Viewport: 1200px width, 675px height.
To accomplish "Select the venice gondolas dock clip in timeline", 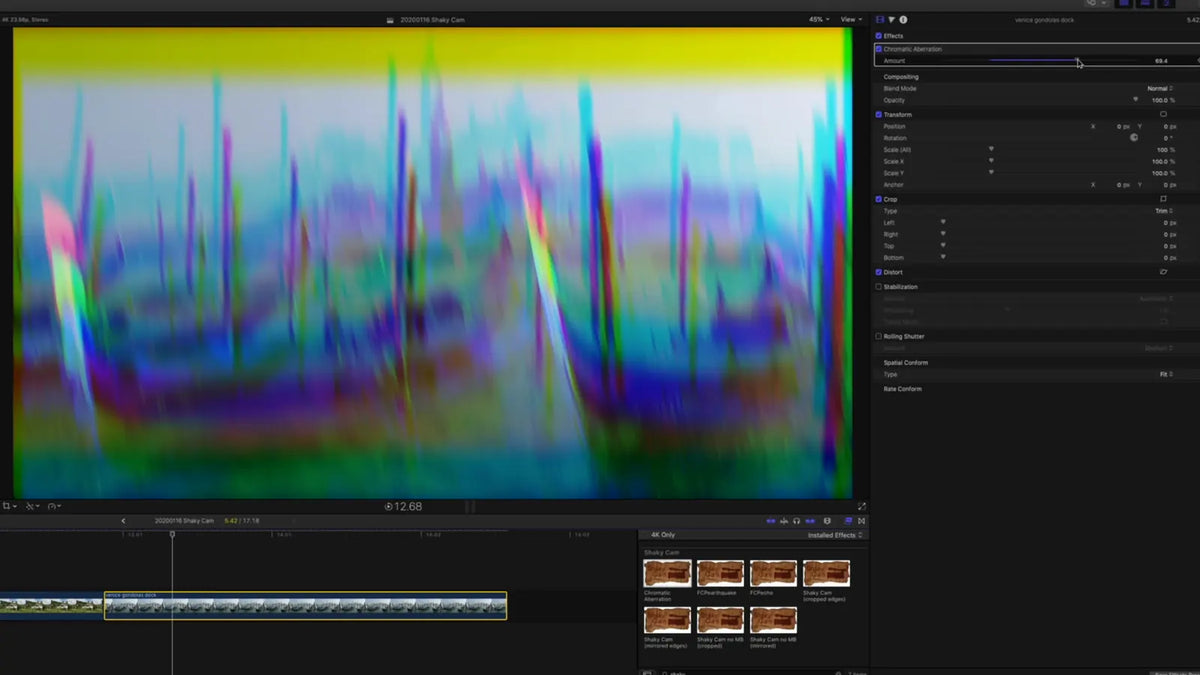I will coord(305,606).
